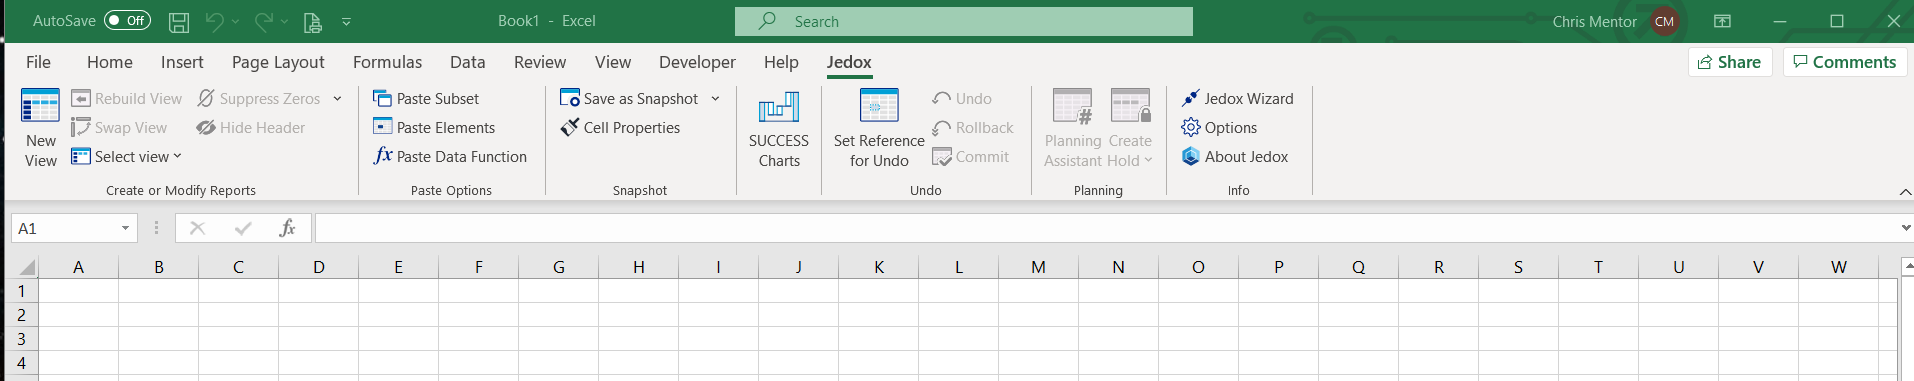Switch to Help tab

click(781, 62)
